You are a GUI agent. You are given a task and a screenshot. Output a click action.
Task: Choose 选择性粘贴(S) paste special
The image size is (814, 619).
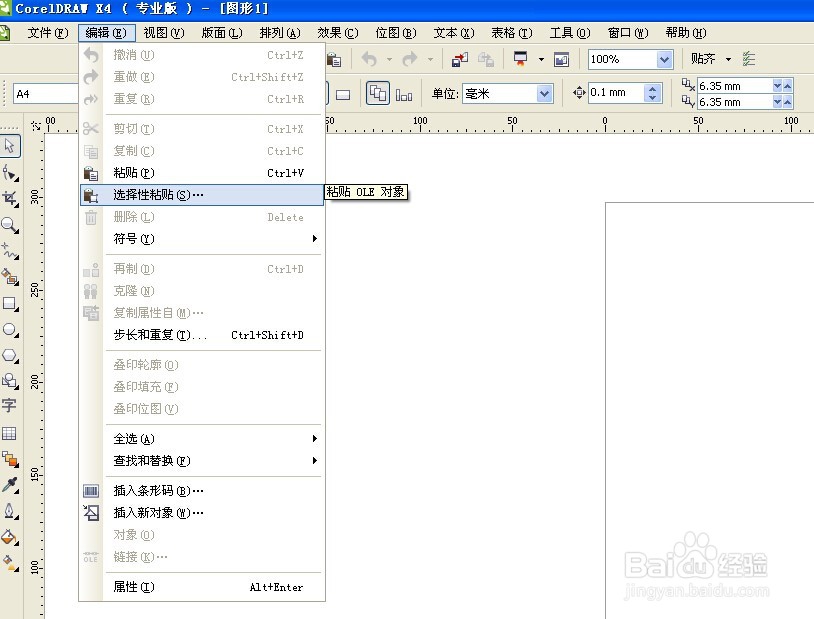(x=201, y=195)
